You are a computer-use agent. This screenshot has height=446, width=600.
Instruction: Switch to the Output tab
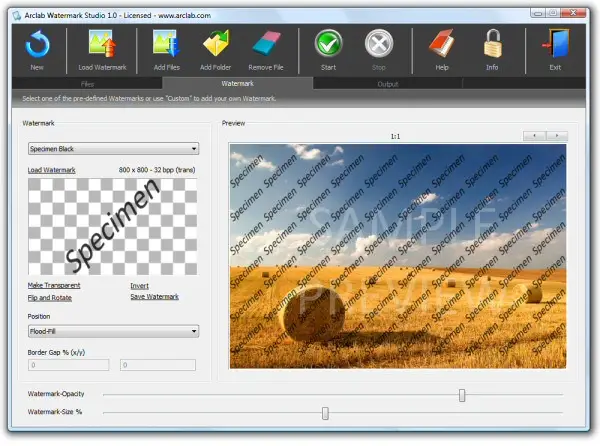(388, 84)
